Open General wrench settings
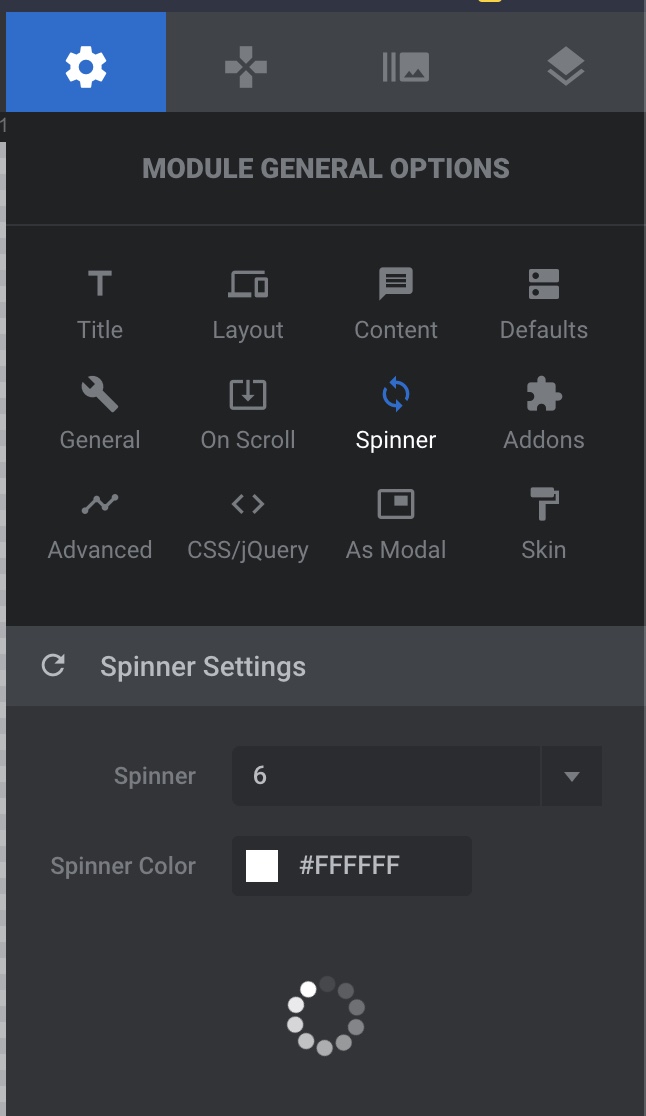 pyautogui.click(x=100, y=395)
